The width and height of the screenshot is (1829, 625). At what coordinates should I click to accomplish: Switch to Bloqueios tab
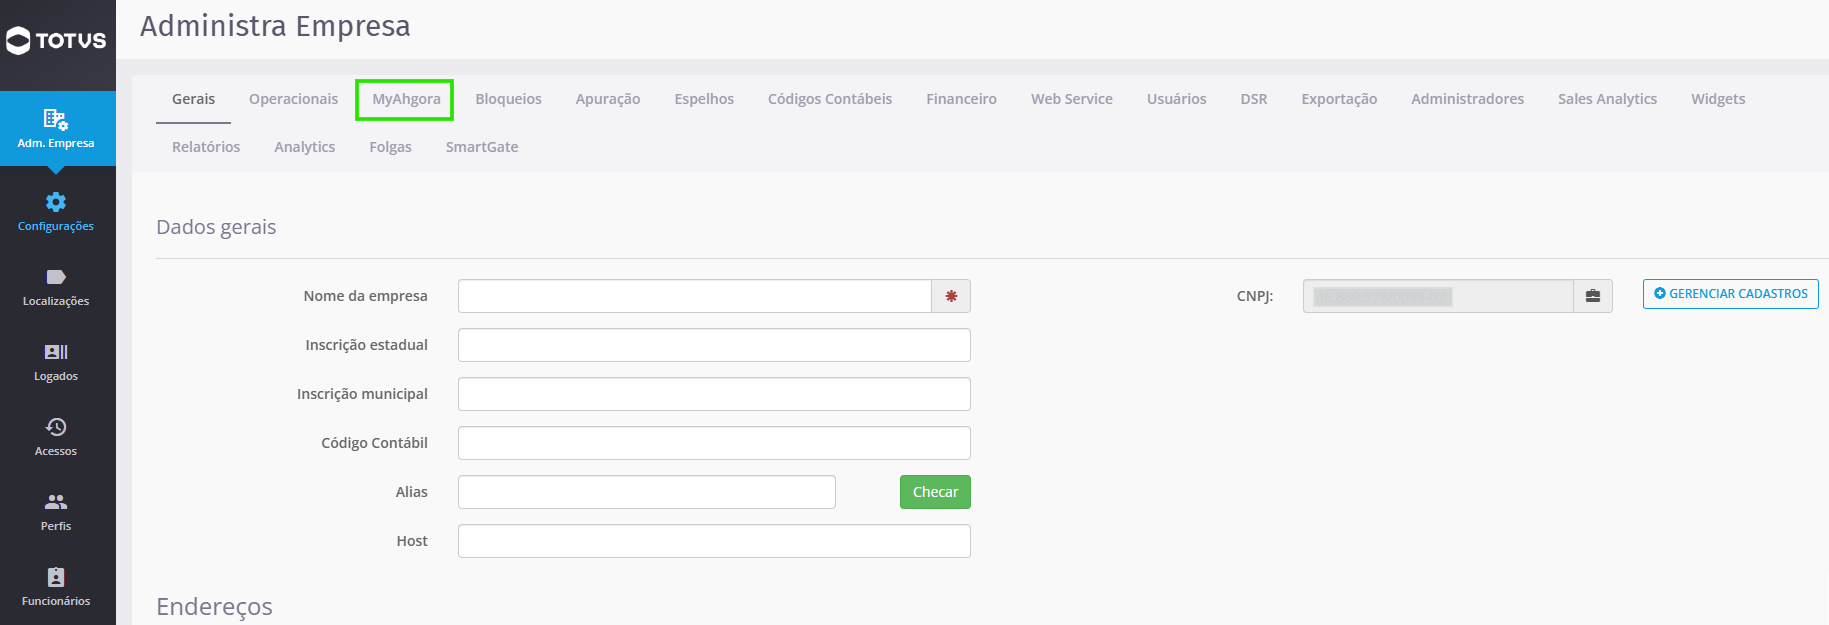pyautogui.click(x=508, y=99)
